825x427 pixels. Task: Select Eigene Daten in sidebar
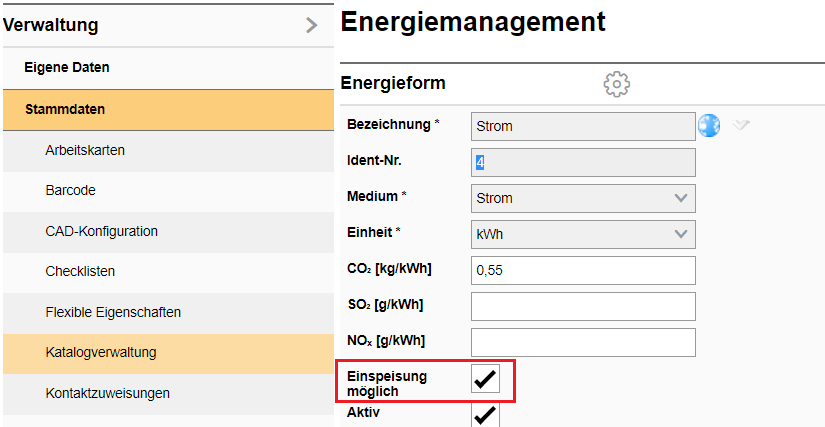click(168, 68)
